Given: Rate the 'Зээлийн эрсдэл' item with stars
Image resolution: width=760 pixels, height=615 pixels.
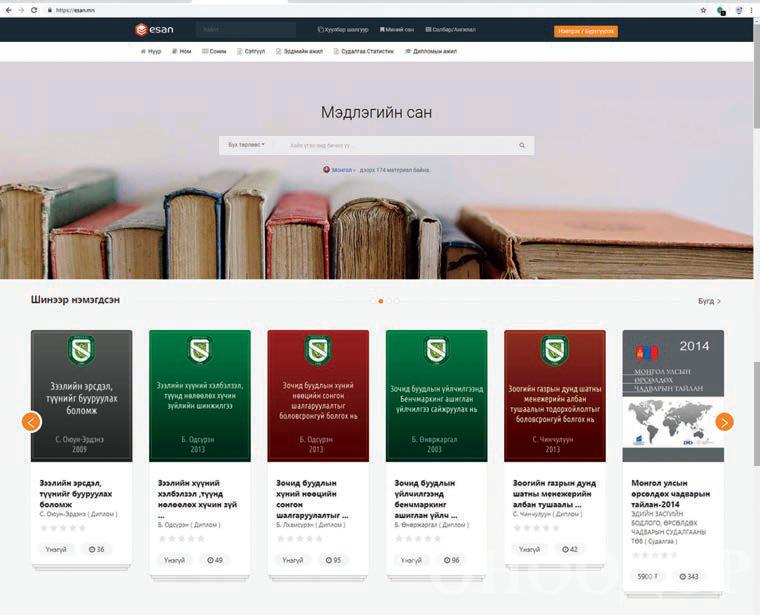Looking at the screenshot, I should pyautogui.click(x=62, y=527).
